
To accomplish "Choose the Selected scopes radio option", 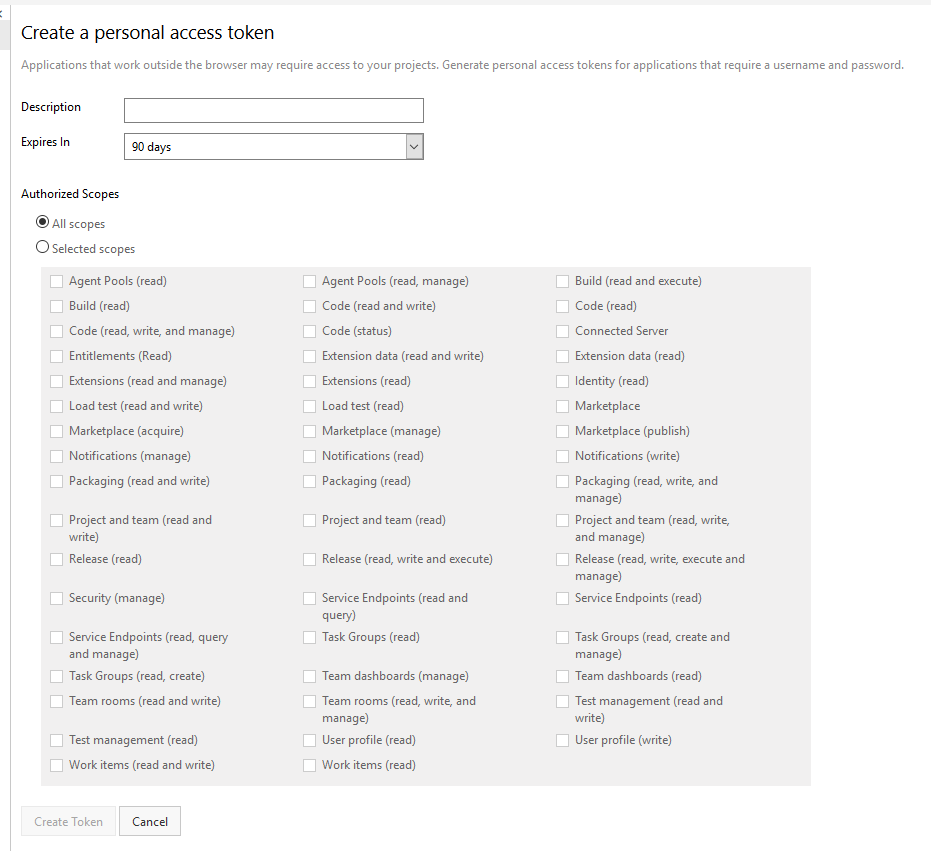I will pos(43,248).
